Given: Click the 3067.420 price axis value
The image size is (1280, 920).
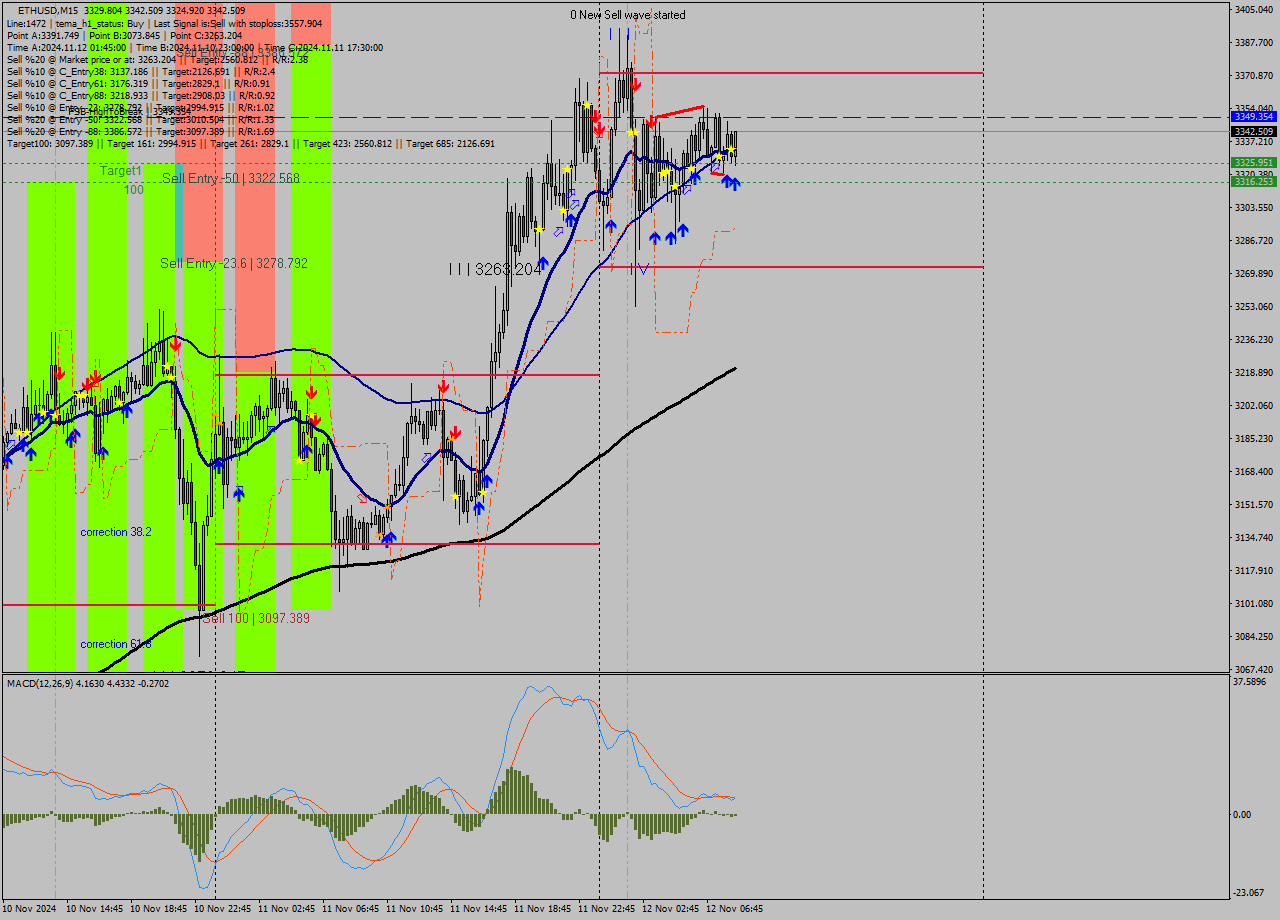Looking at the screenshot, I should click(1253, 669).
